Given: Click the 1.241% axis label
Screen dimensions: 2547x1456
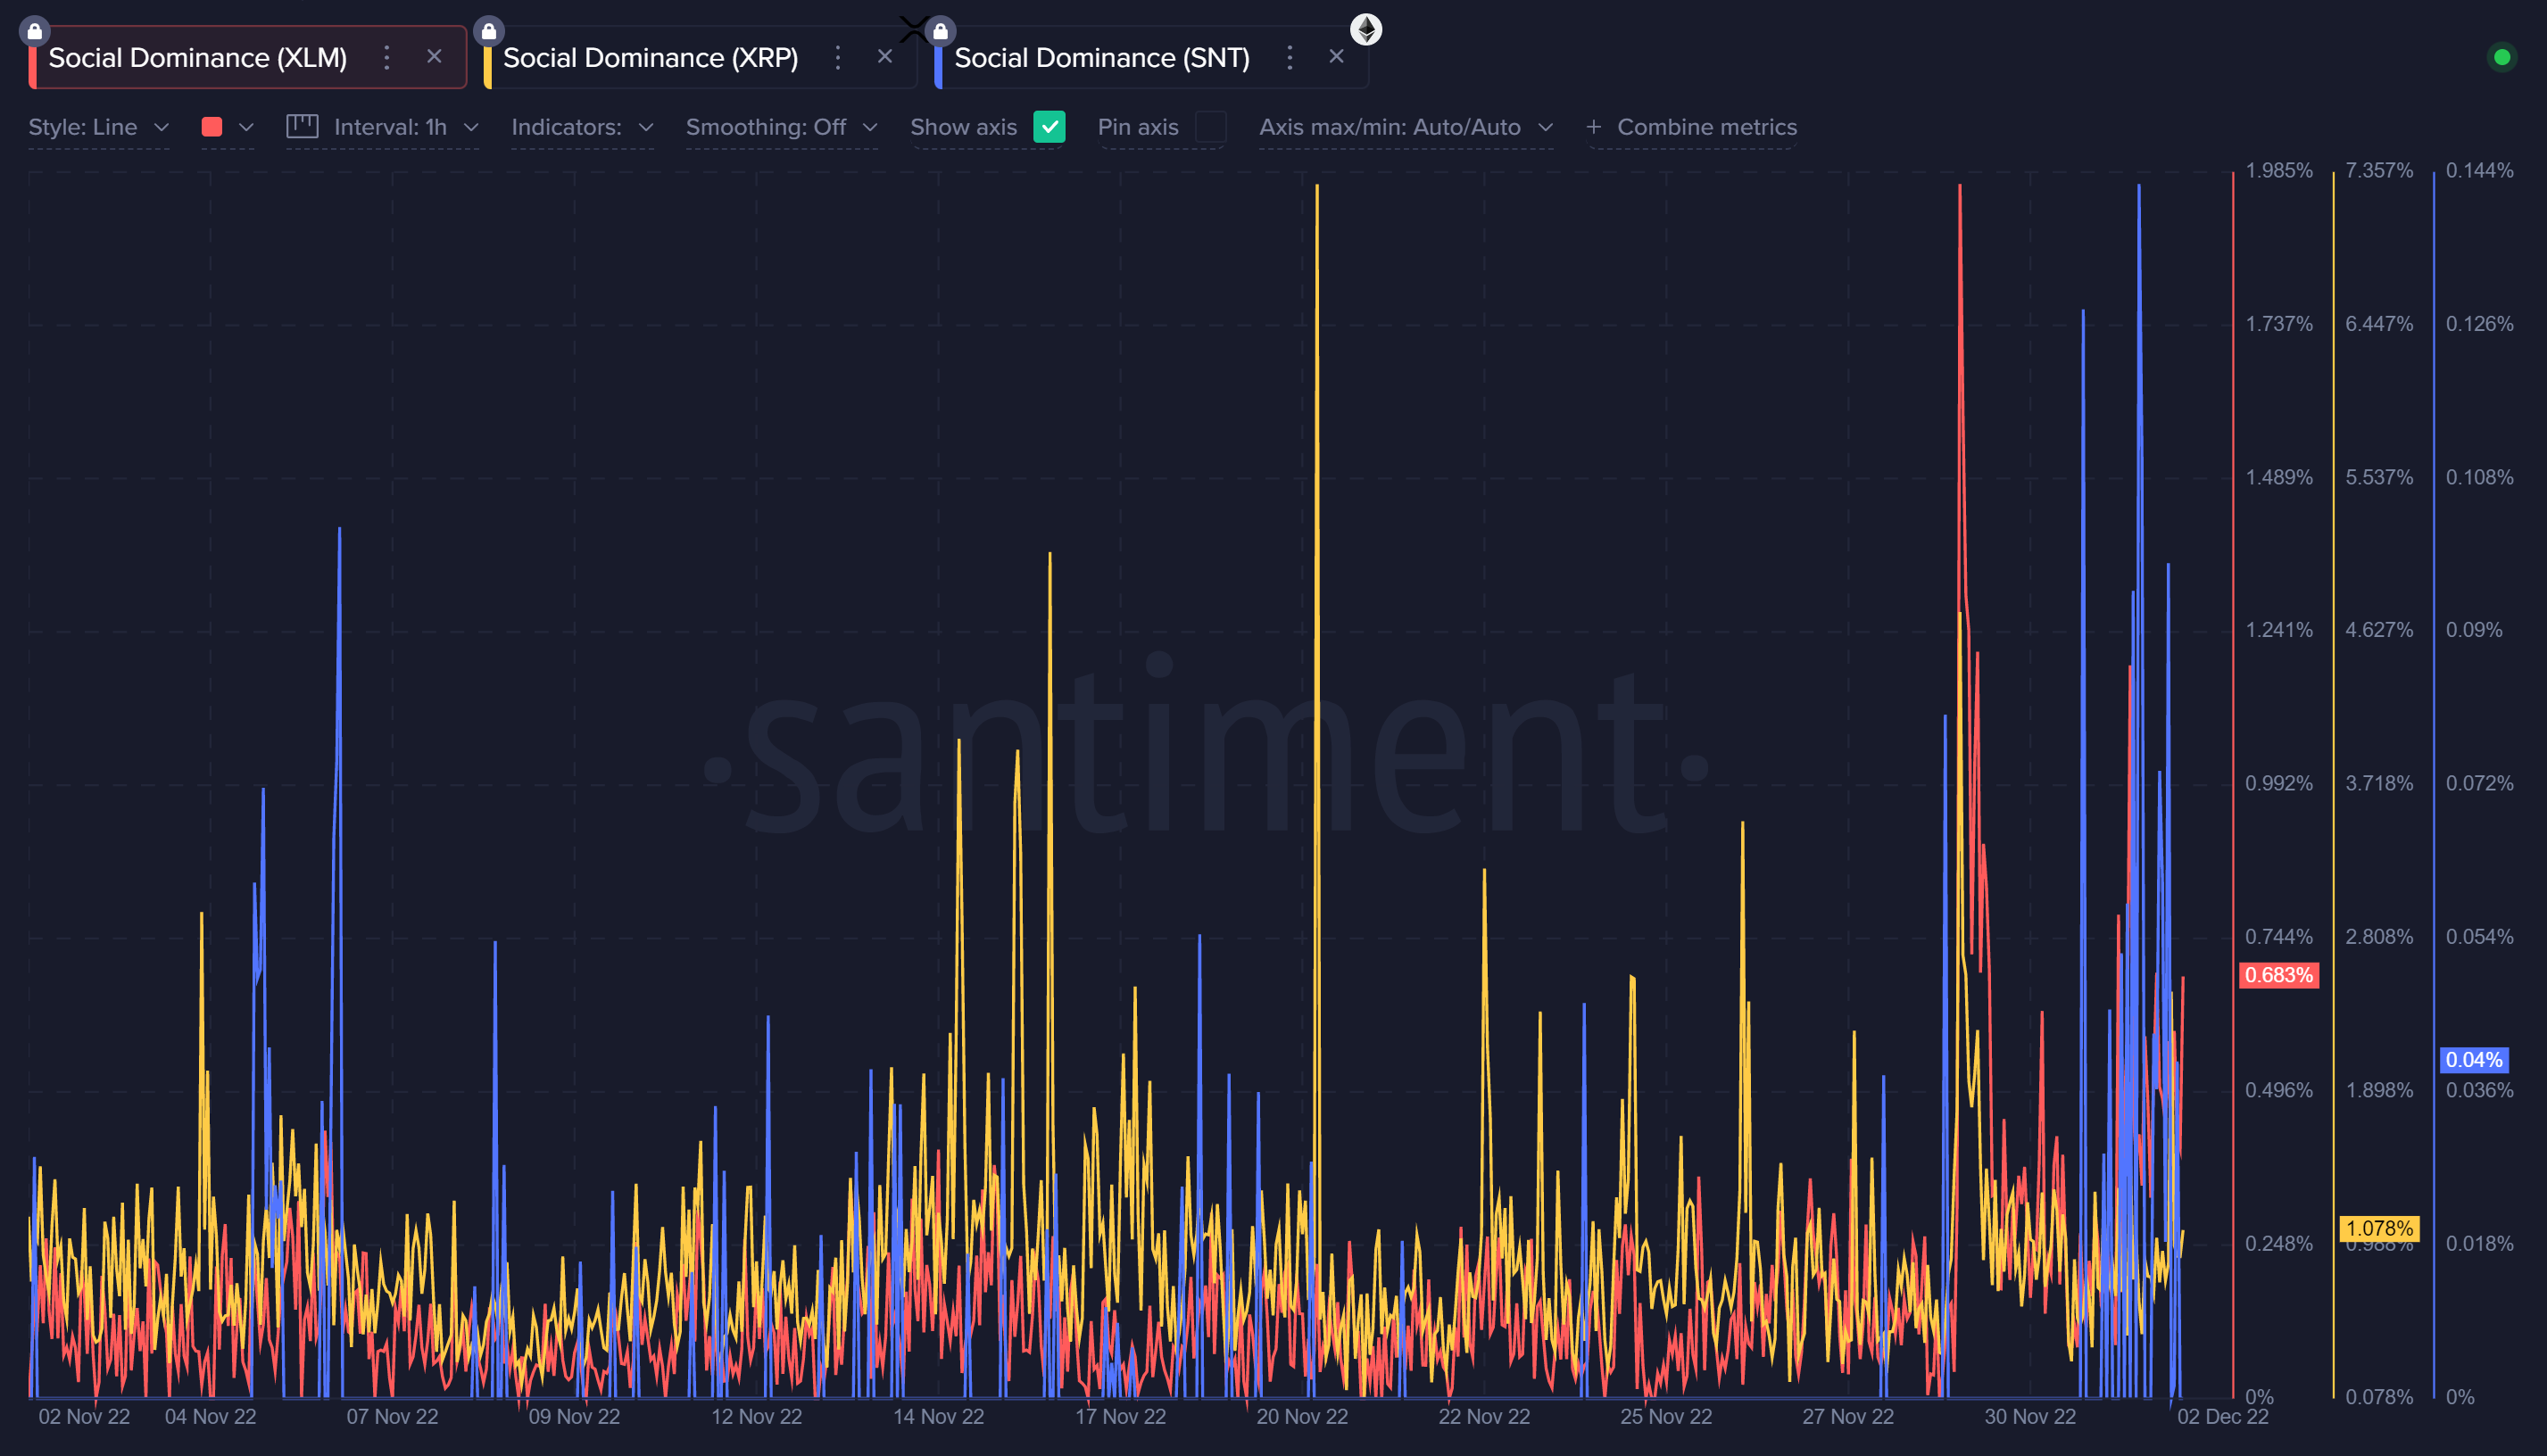Looking at the screenshot, I should (2278, 630).
